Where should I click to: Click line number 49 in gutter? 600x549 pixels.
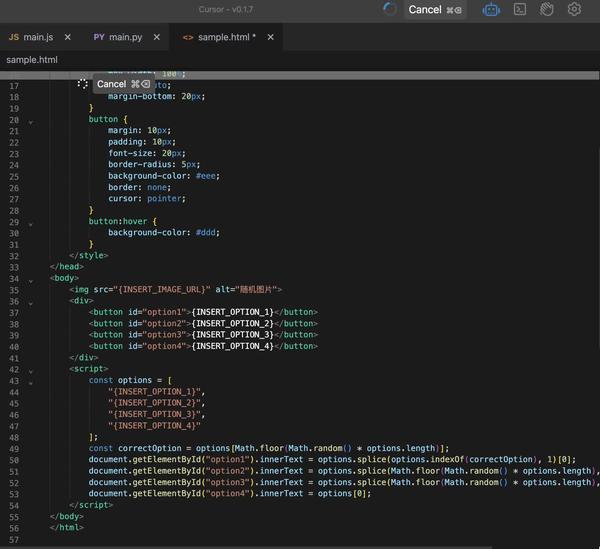14,449
